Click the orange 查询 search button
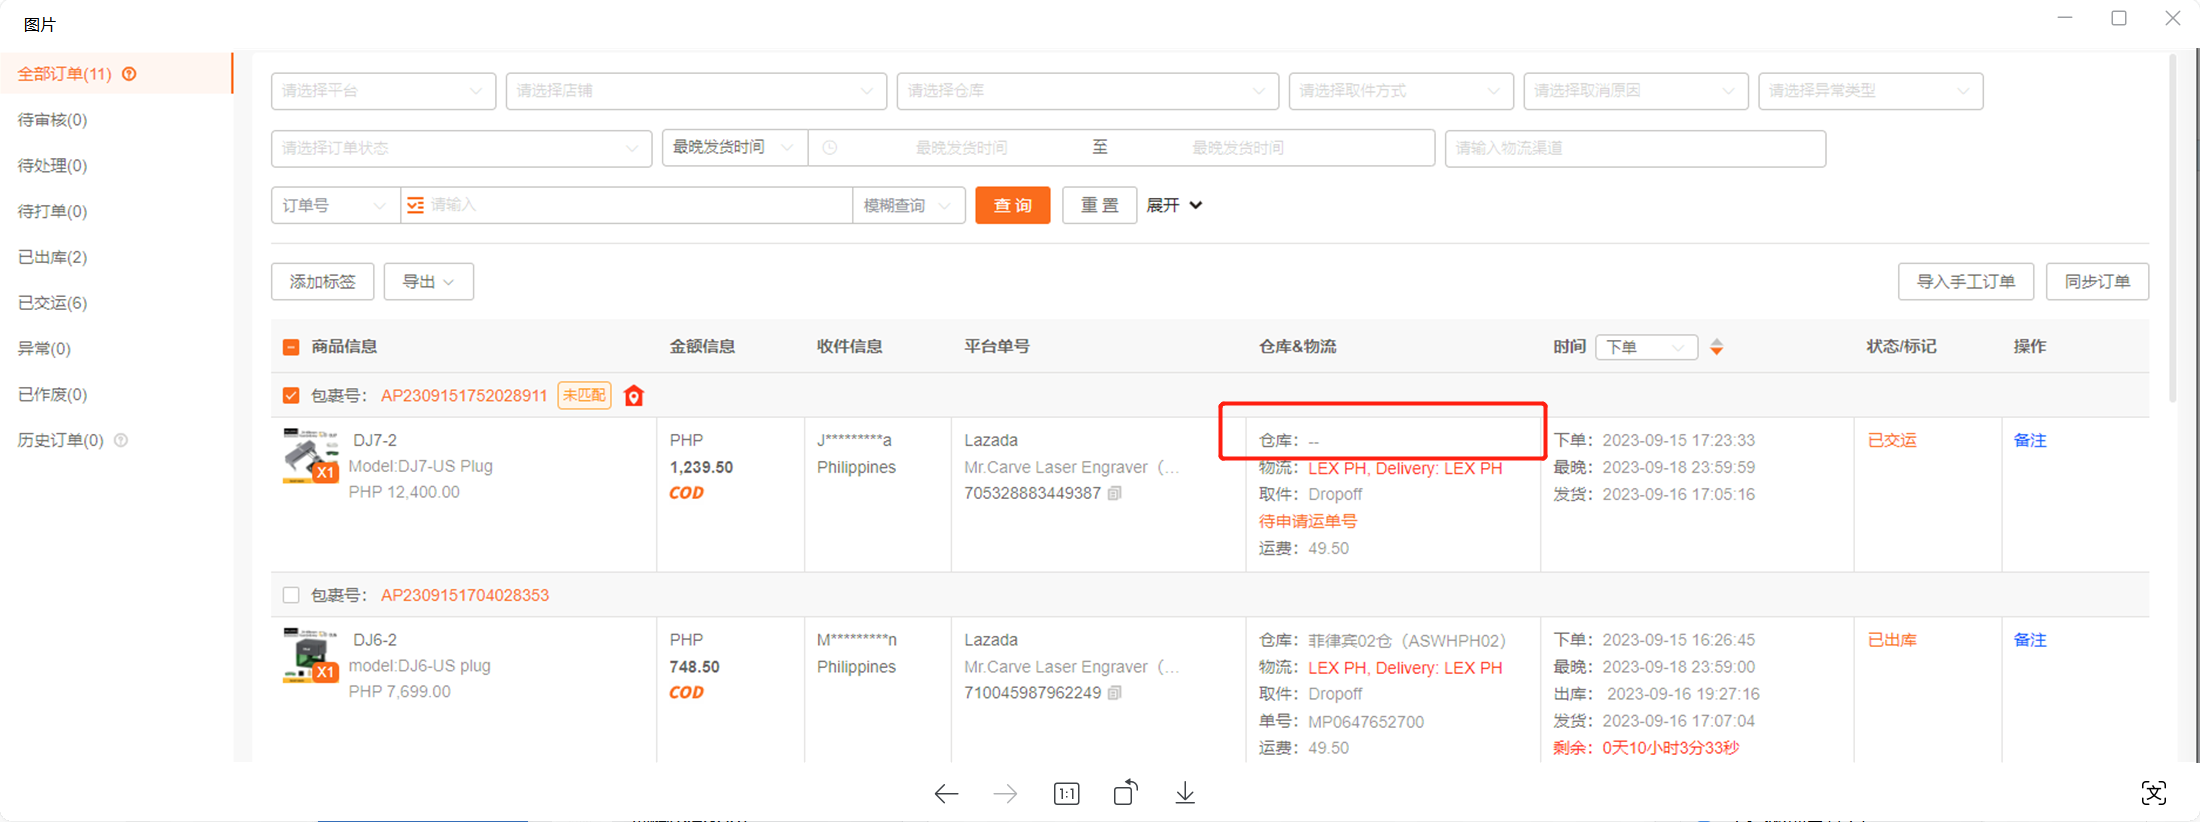2200x822 pixels. (1012, 205)
